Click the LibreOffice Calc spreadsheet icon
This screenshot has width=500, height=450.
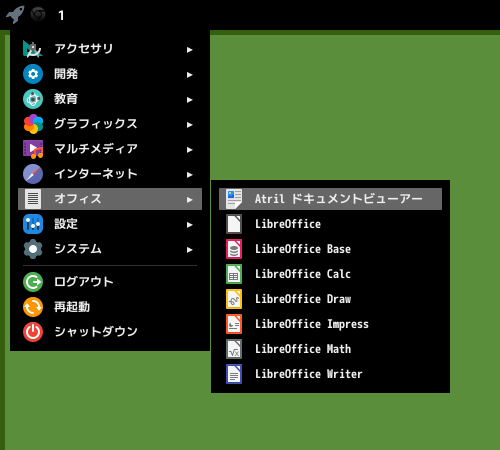(234, 274)
